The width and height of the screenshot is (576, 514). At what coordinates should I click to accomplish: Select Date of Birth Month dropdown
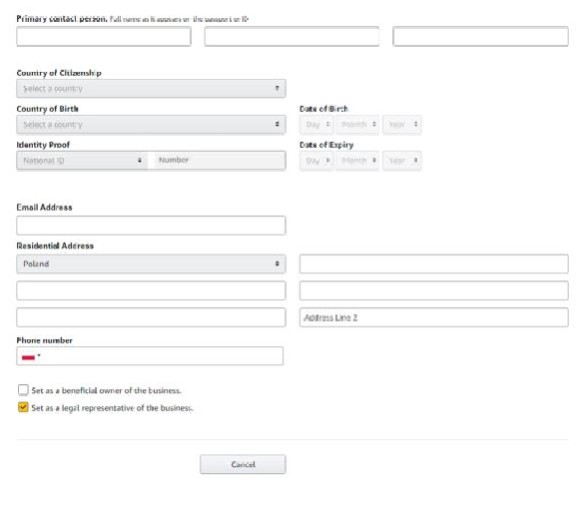coord(357,124)
